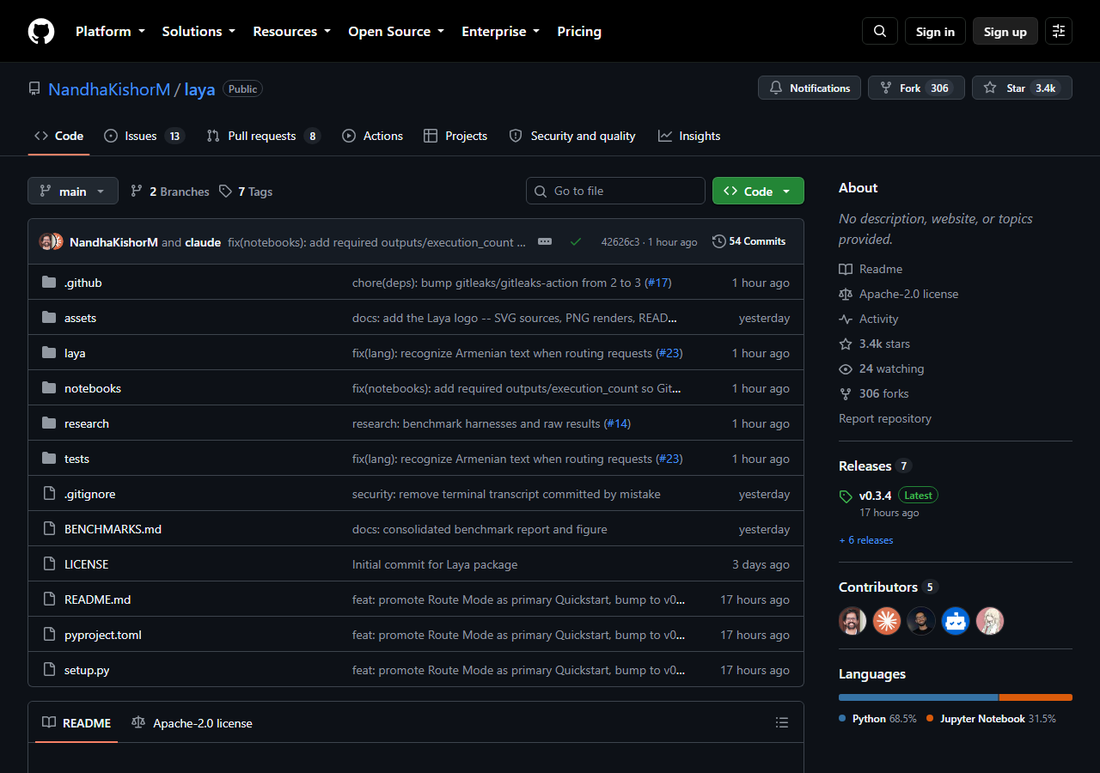The image size is (1100, 773).
Task: Open the Activity pulse icon link
Action: [845, 319]
